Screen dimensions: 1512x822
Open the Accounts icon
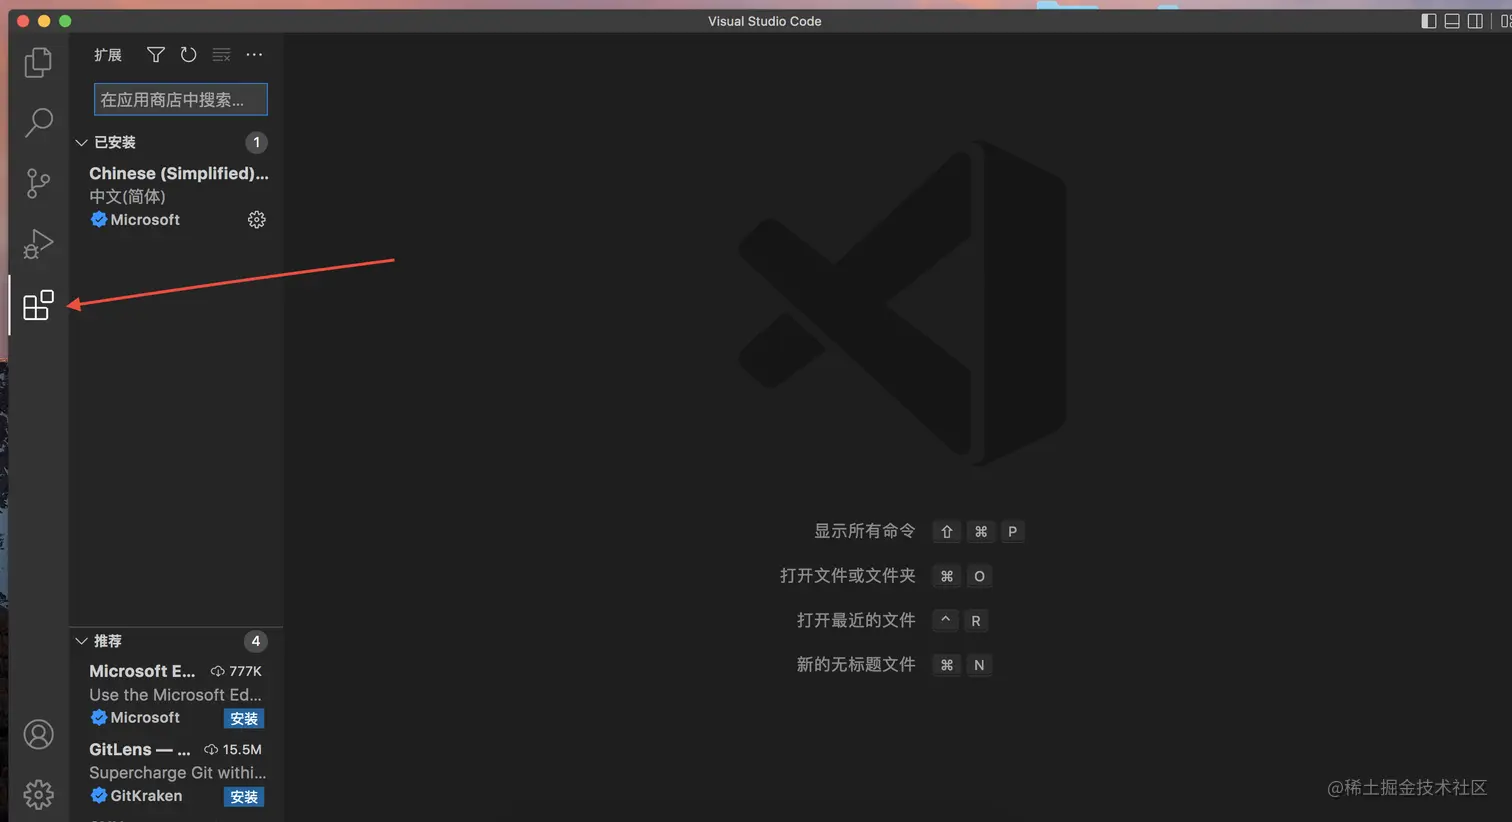tap(38, 733)
